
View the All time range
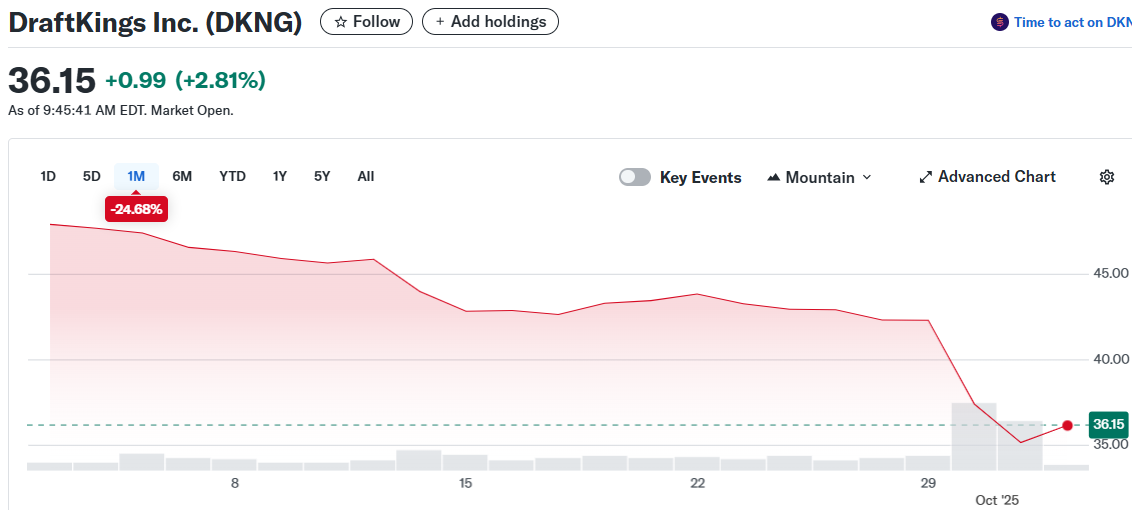coord(366,176)
